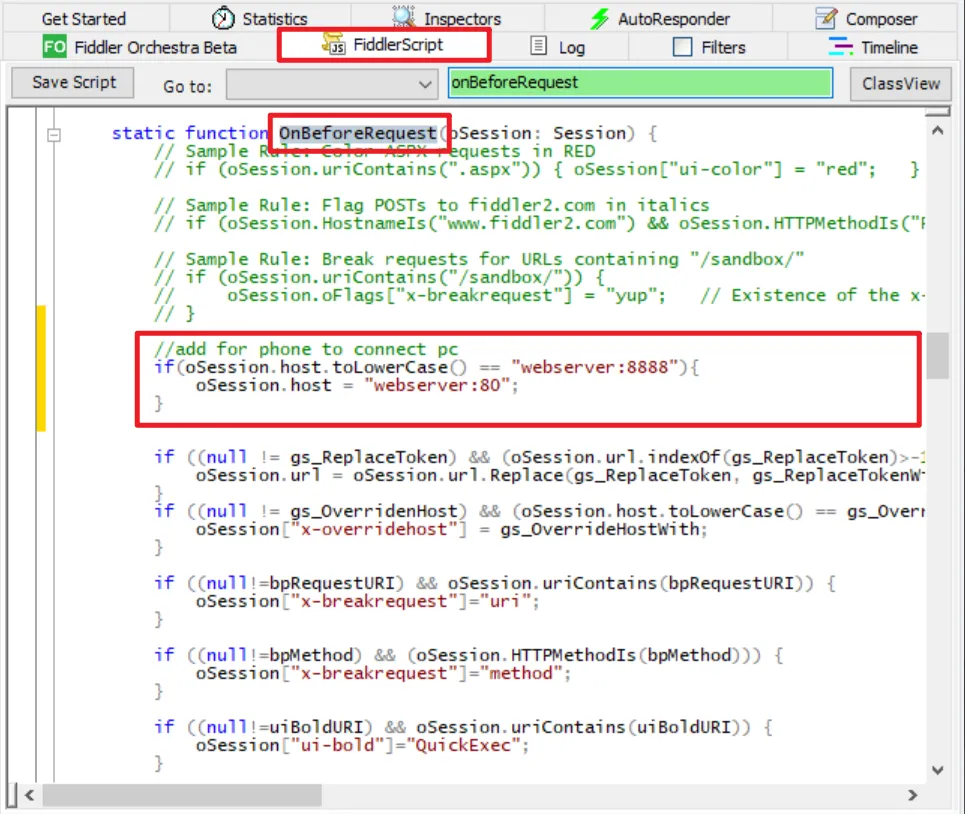The width and height of the screenshot is (965, 814).
Task: Click the static keyword in function declaration
Action: pos(143,133)
